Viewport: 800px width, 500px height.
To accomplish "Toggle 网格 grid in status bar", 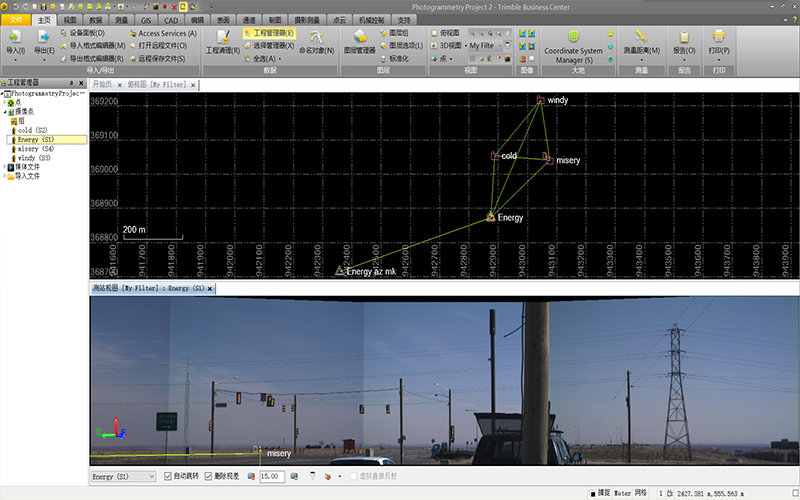I will pos(641,493).
